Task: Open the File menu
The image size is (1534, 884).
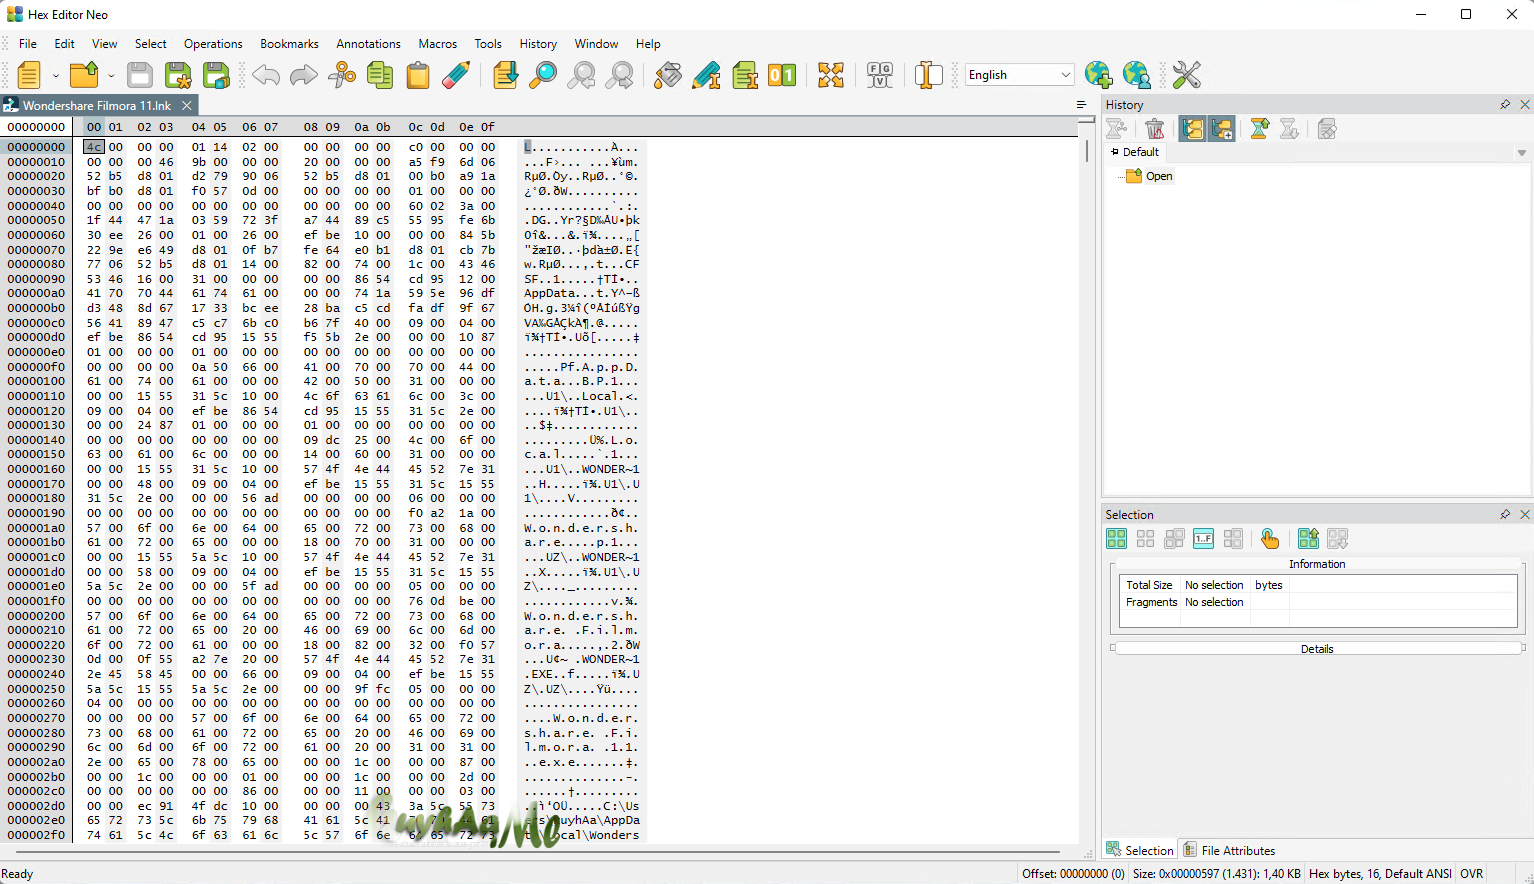Action: (28, 44)
